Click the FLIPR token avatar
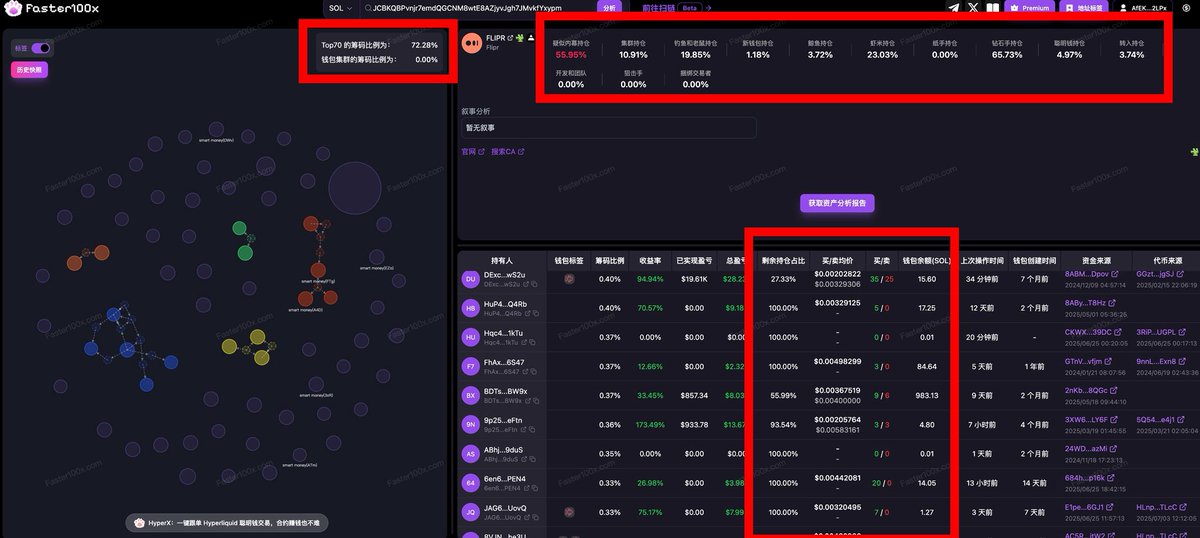Image resolution: width=1200 pixels, height=538 pixels. point(471,42)
